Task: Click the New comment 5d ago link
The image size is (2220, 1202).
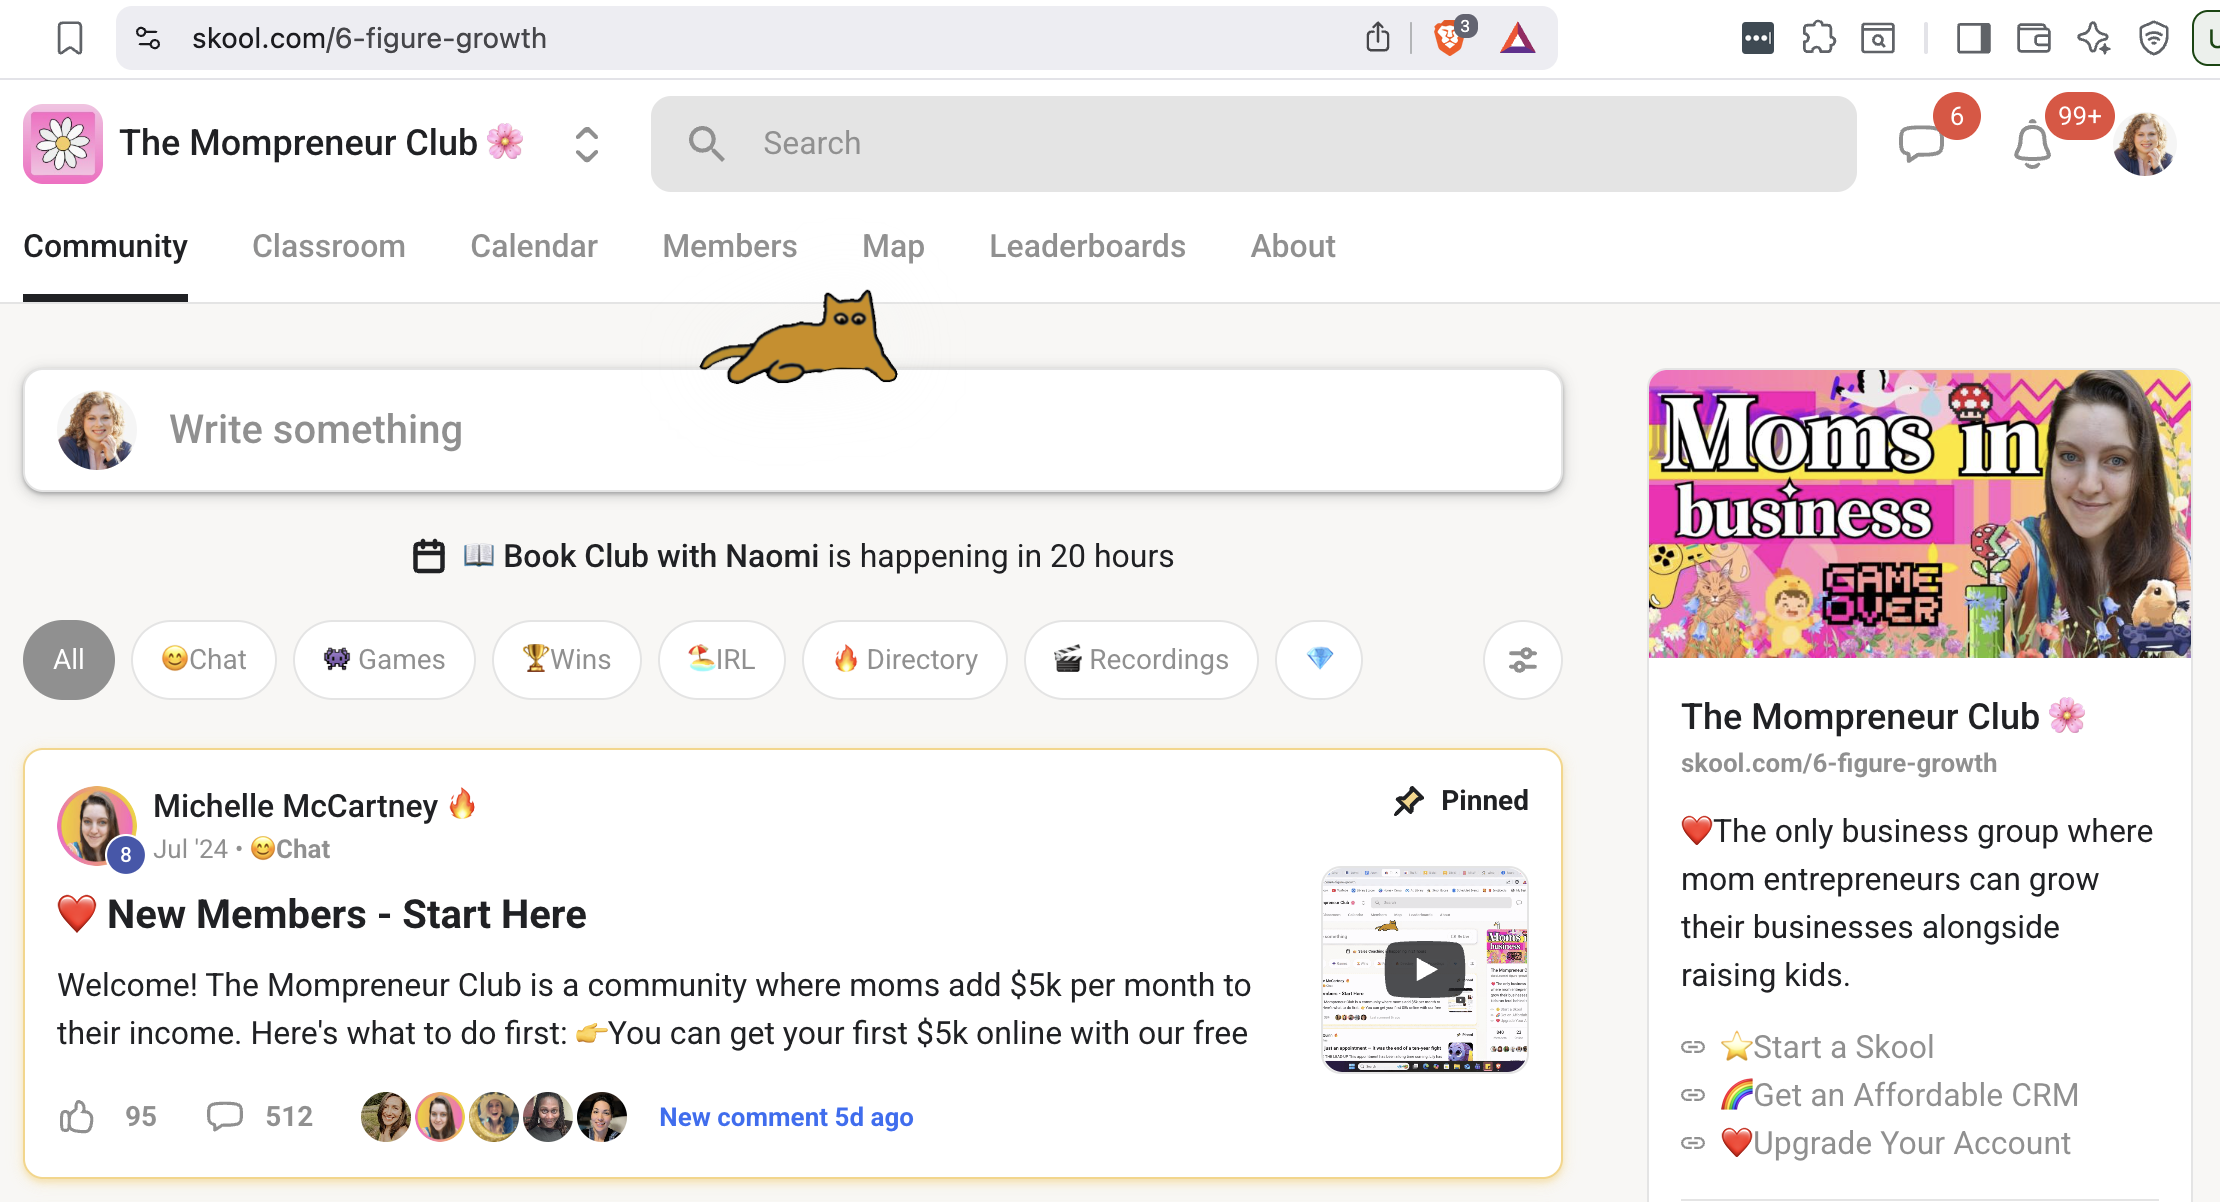Action: [786, 1116]
